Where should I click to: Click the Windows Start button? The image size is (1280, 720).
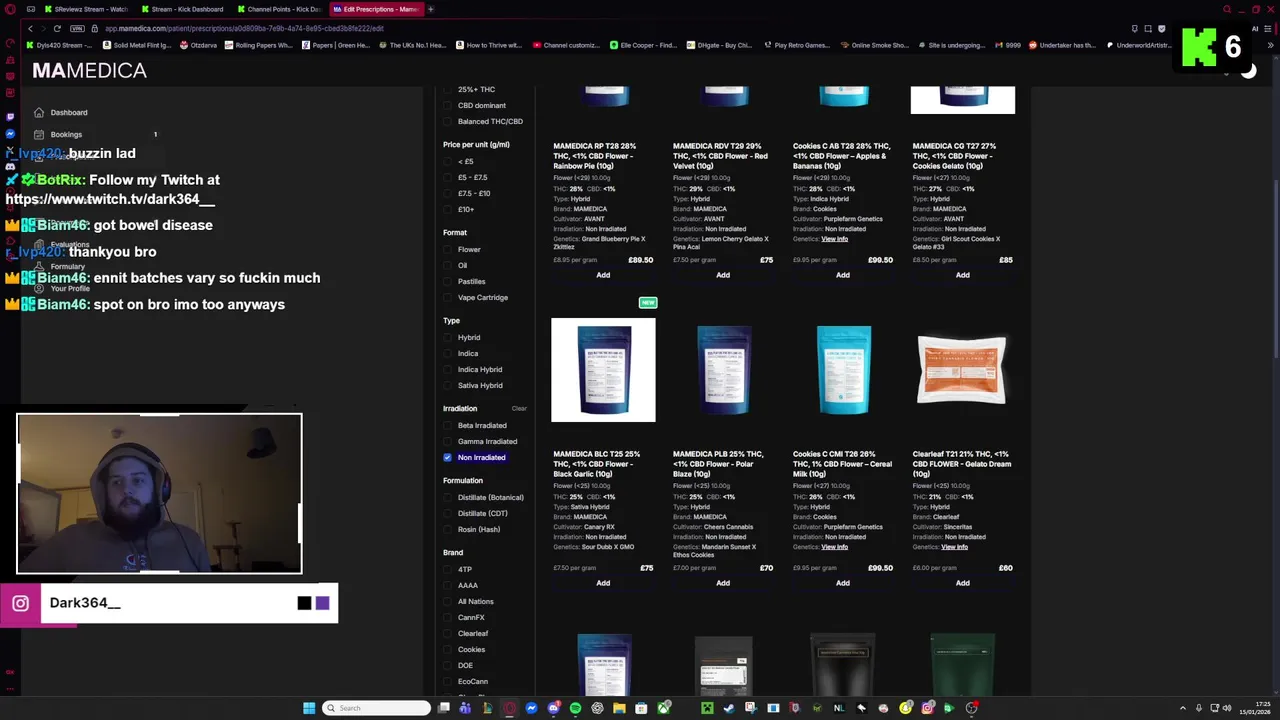[x=309, y=708]
